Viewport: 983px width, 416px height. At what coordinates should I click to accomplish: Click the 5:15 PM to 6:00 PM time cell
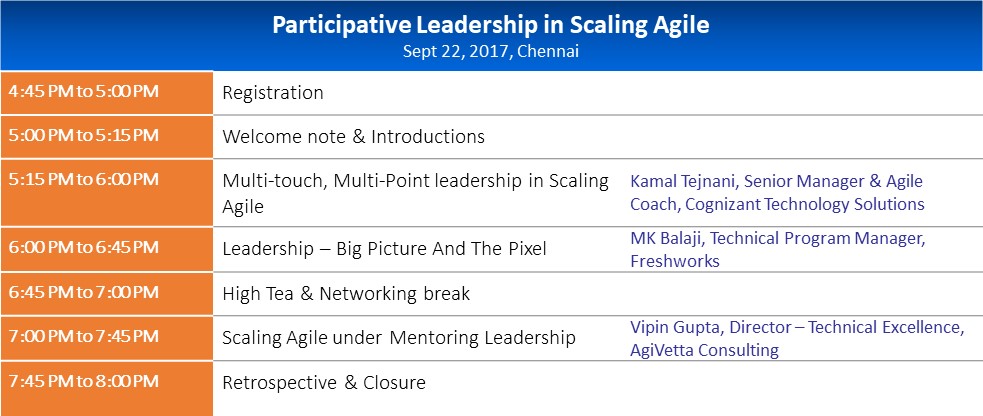[x=83, y=179]
